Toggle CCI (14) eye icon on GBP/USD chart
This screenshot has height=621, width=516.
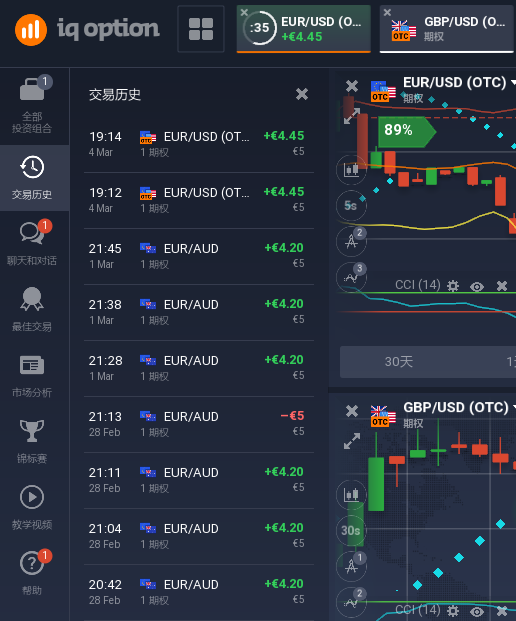(x=477, y=611)
